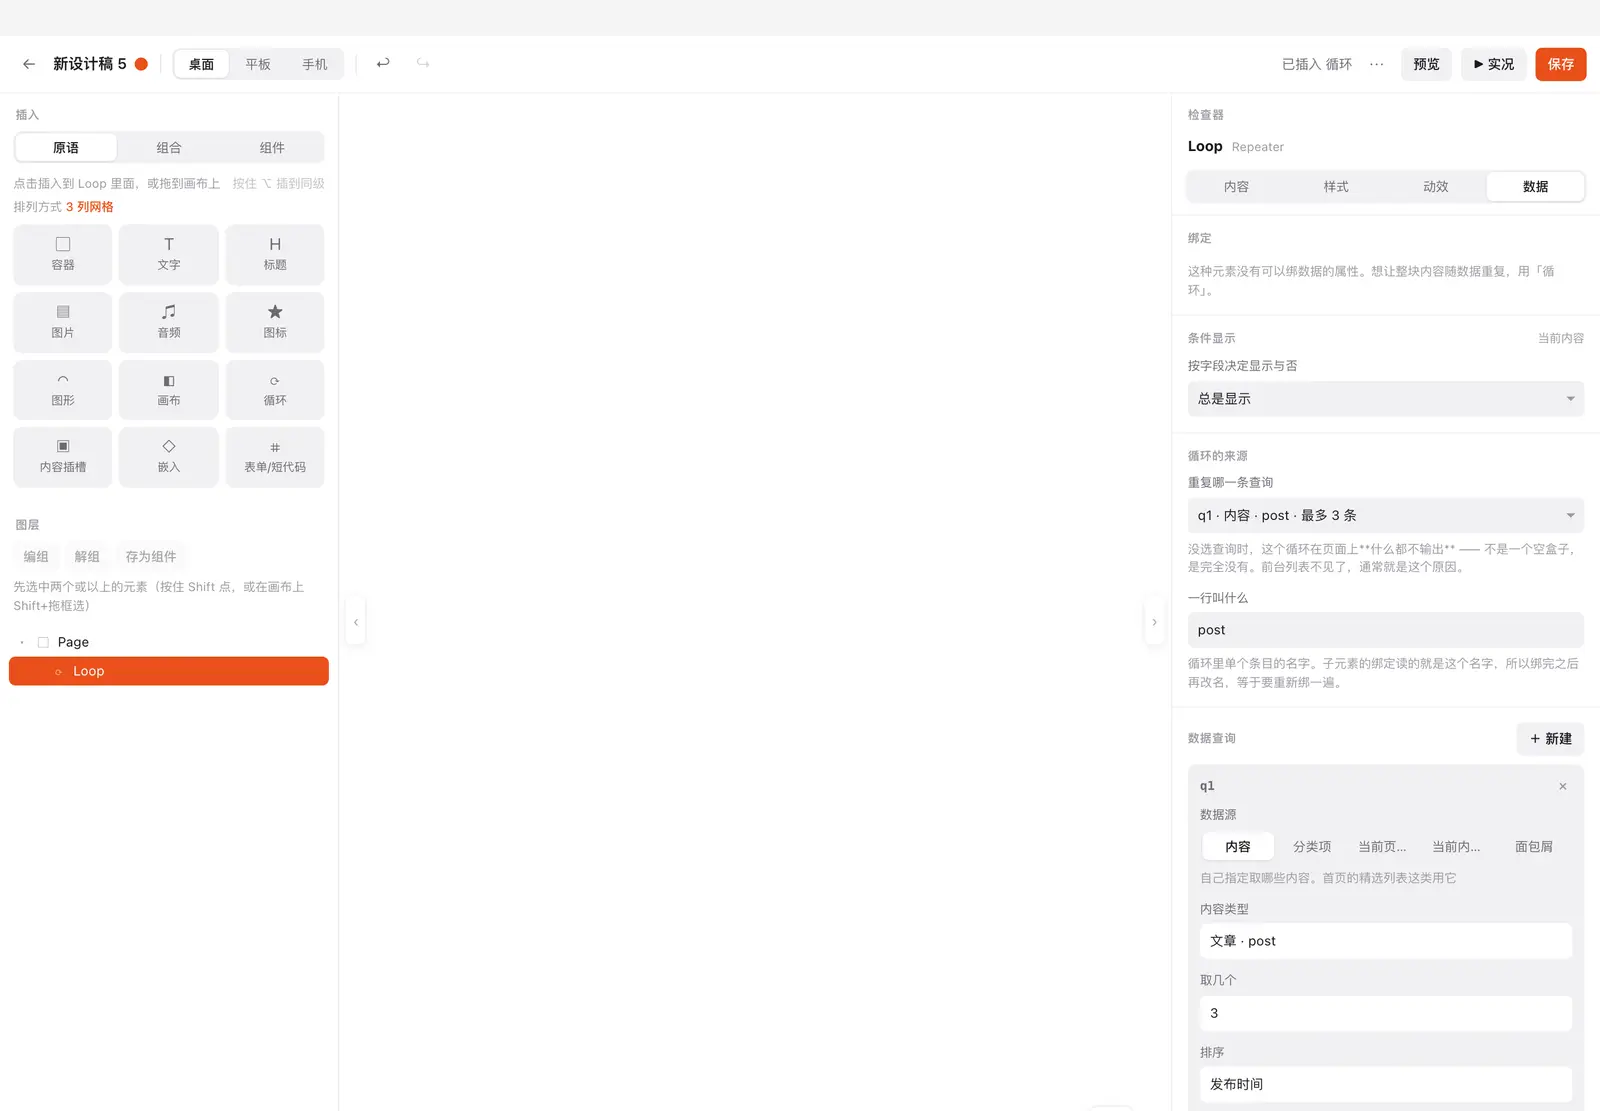Switch viewport to 桌面 desktop

point(201,64)
